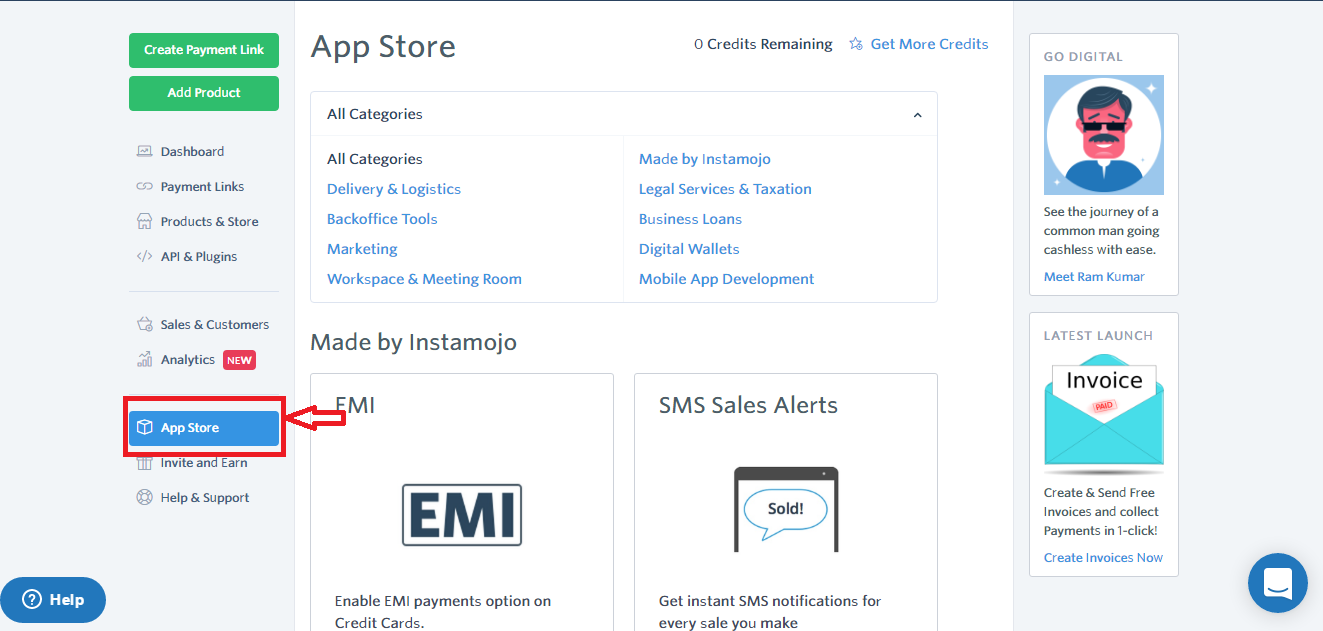Filter by Backoffice Tools category

pos(382,219)
